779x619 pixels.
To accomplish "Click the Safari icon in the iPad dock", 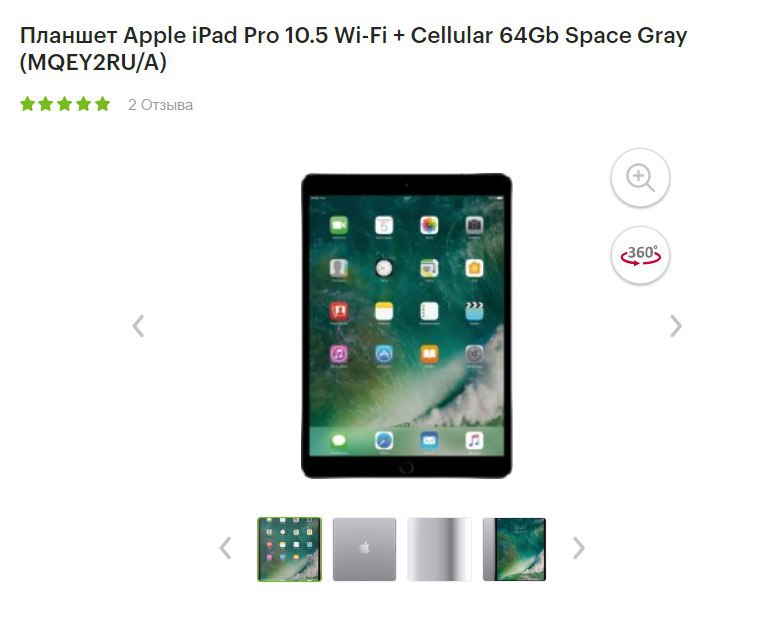I will point(384,441).
